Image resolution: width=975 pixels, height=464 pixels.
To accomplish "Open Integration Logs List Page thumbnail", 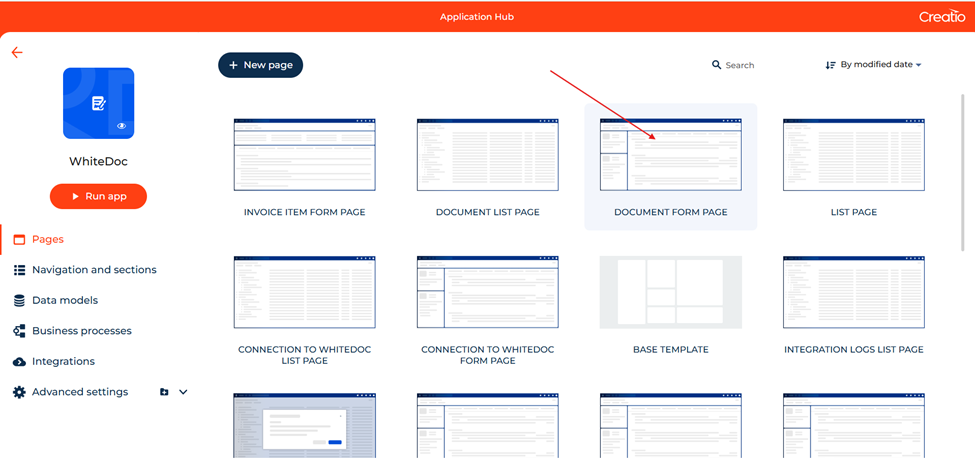I will [x=854, y=292].
